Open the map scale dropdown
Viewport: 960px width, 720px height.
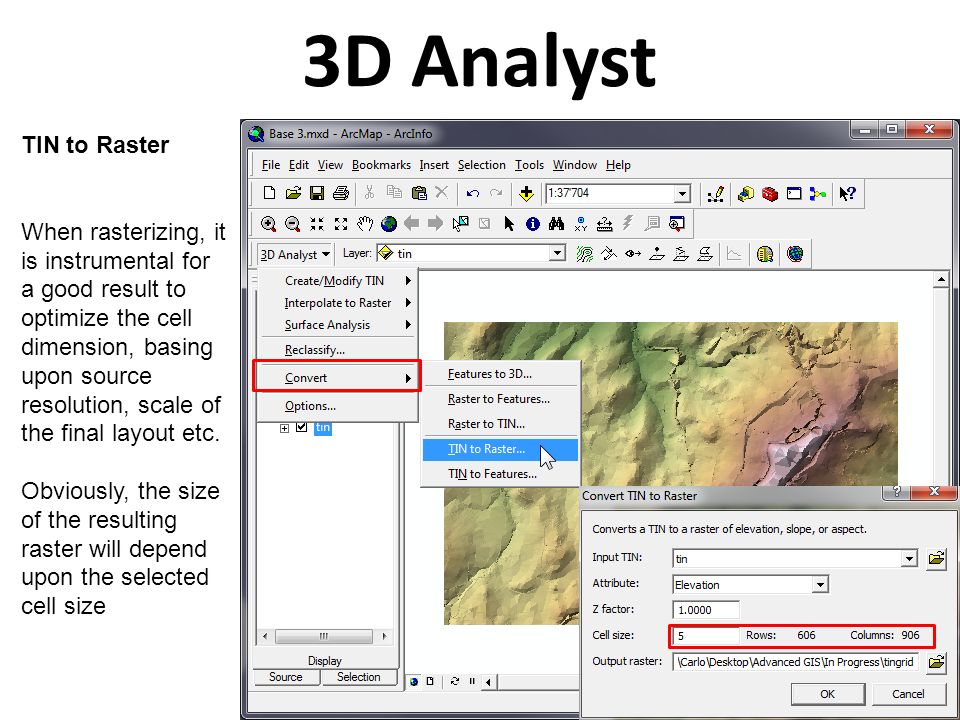coord(683,194)
